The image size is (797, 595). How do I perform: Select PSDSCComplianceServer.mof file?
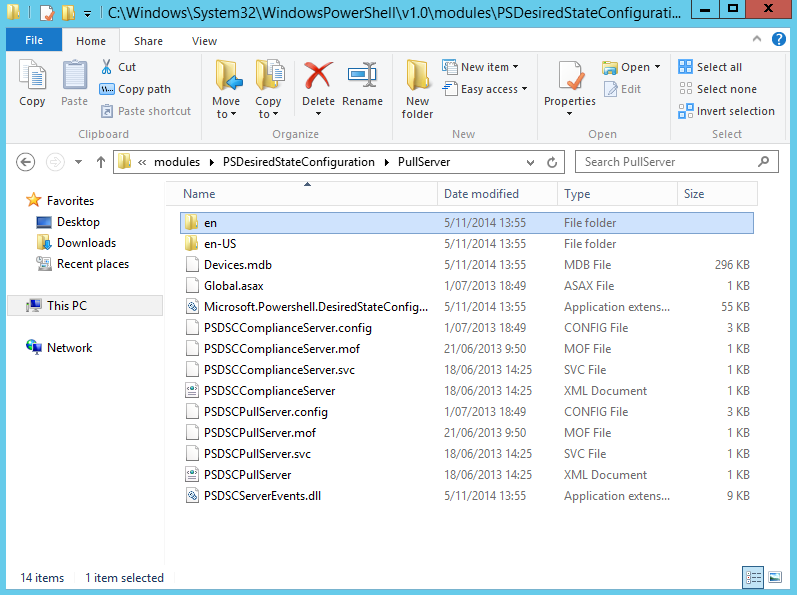(x=467, y=349)
